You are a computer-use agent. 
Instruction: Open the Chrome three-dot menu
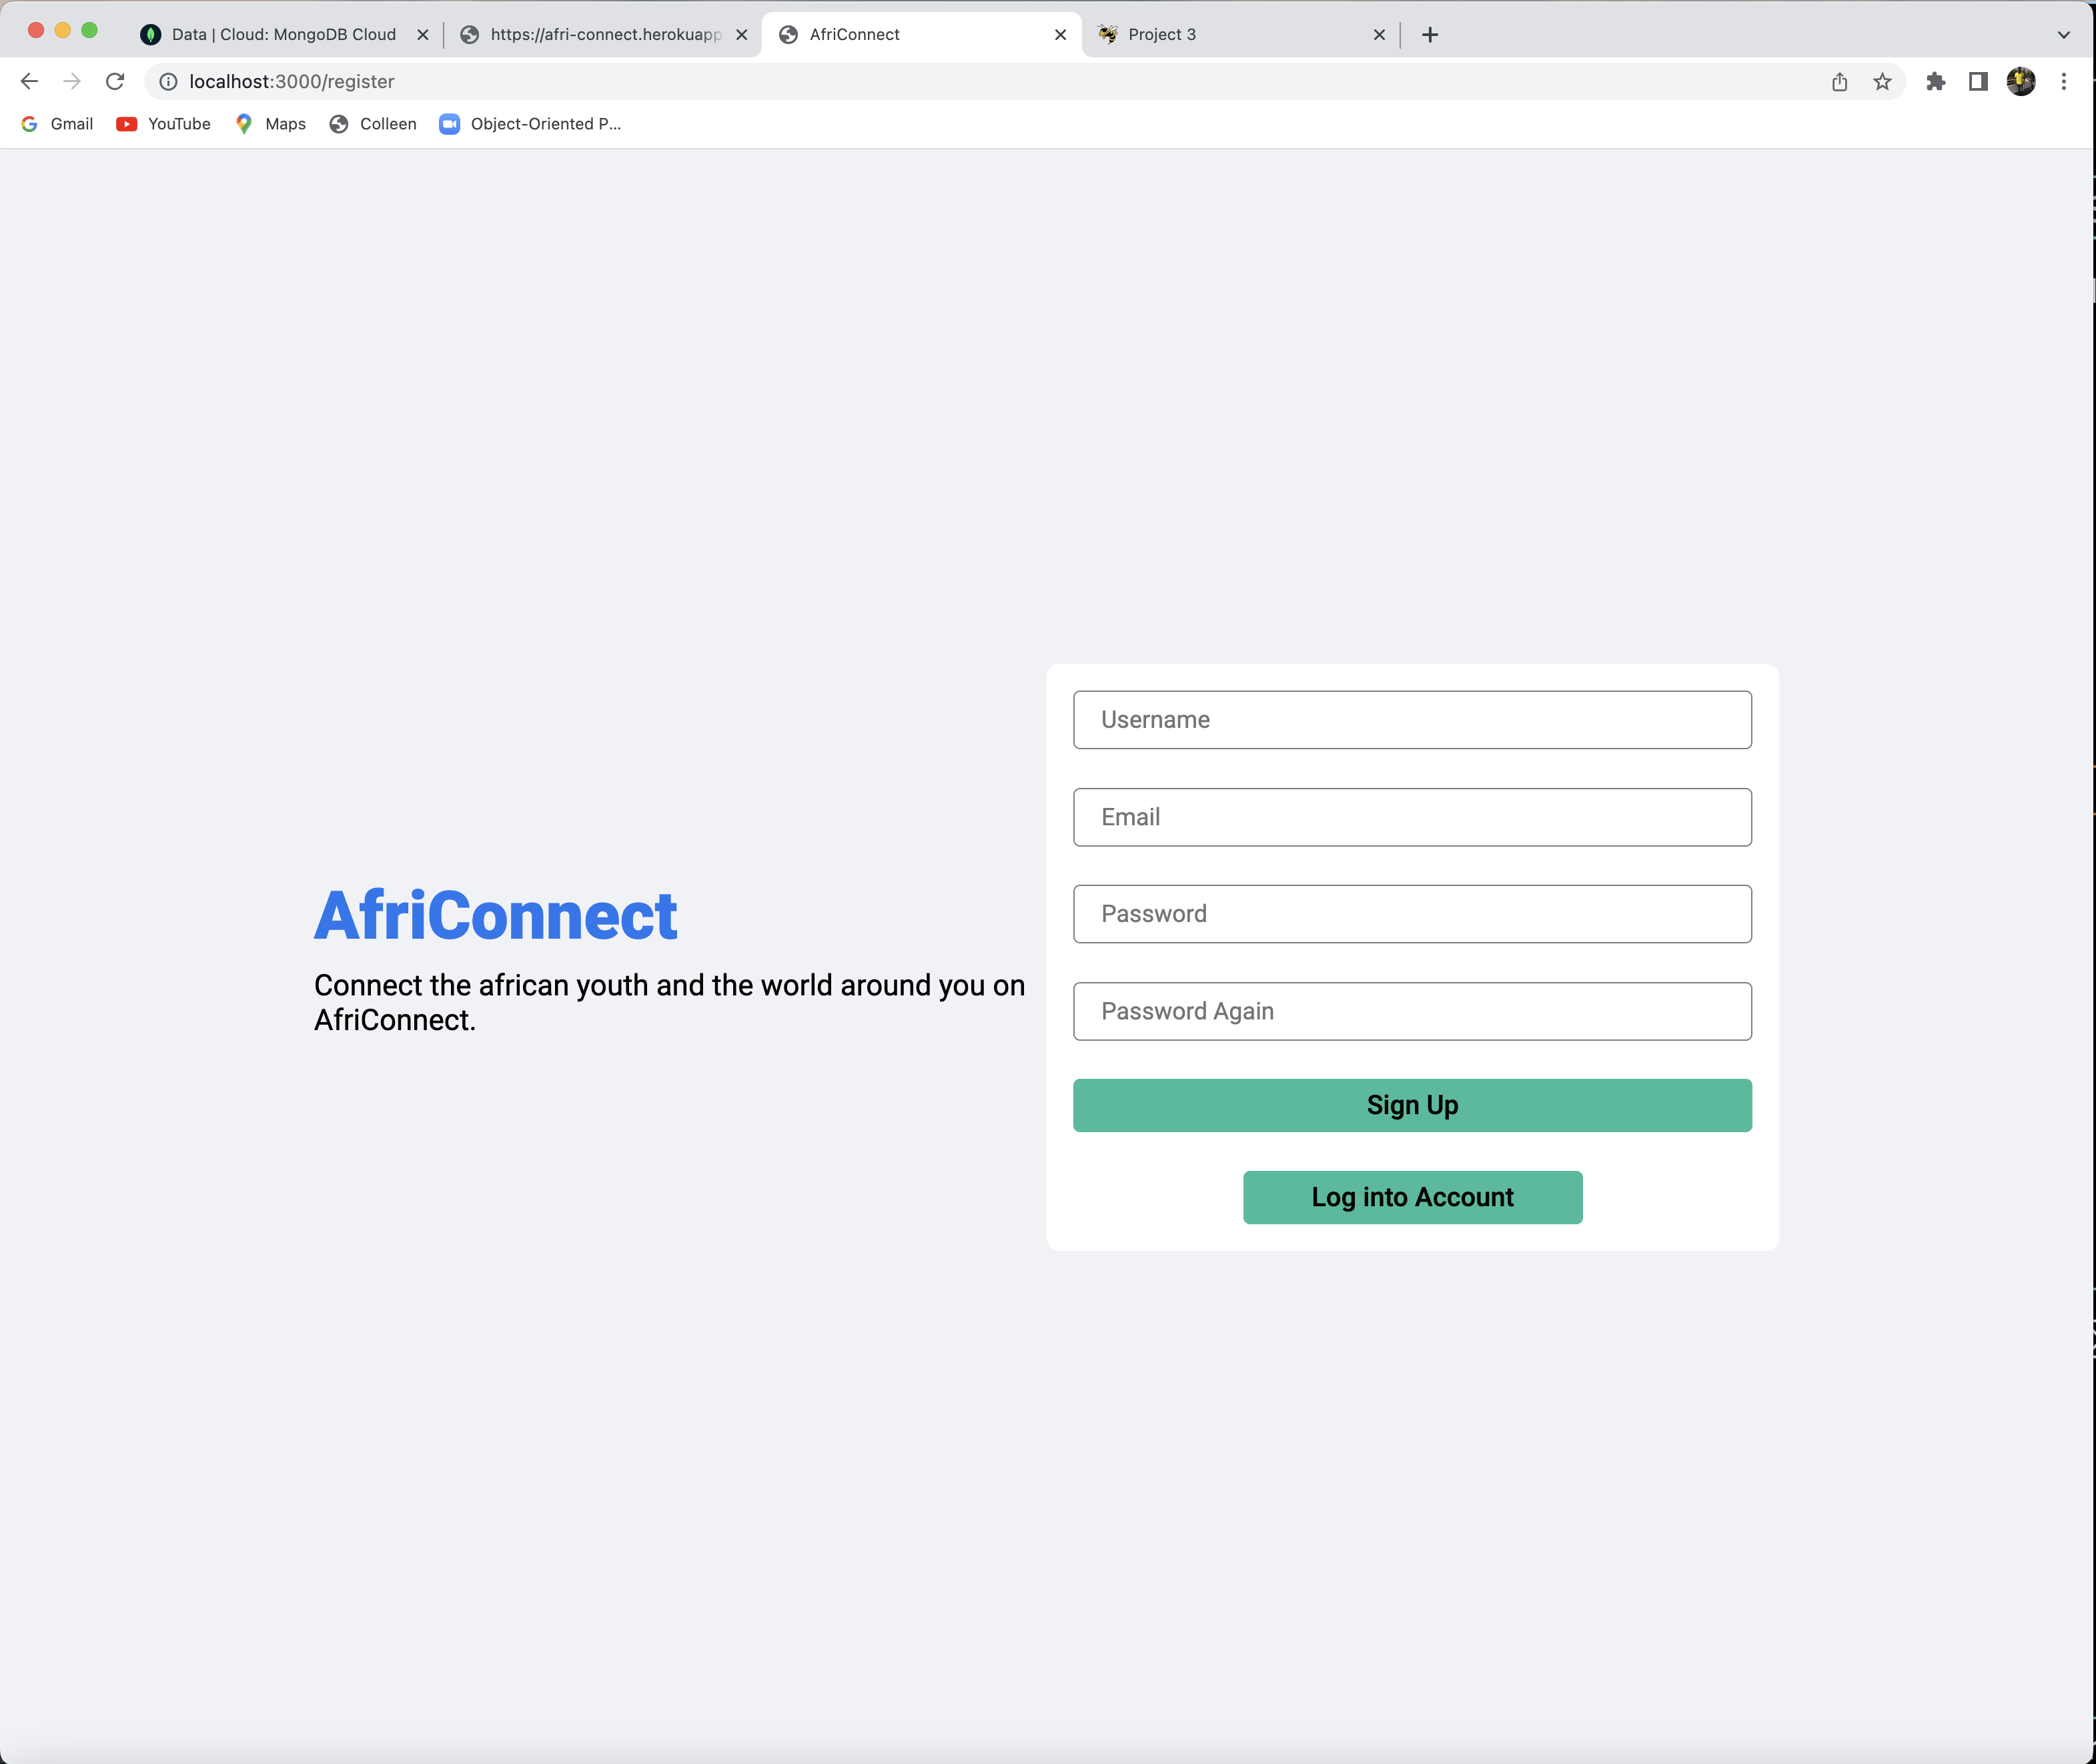click(2064, 81)
